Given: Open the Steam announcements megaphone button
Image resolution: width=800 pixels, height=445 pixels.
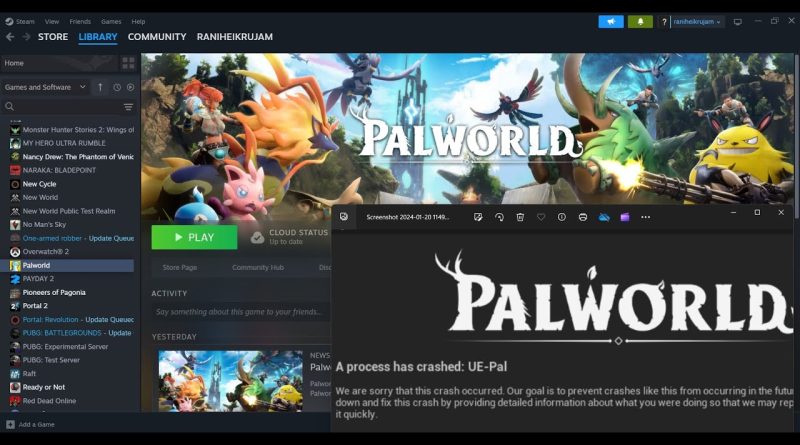Looking at the screenshot, I should point(611,21).
